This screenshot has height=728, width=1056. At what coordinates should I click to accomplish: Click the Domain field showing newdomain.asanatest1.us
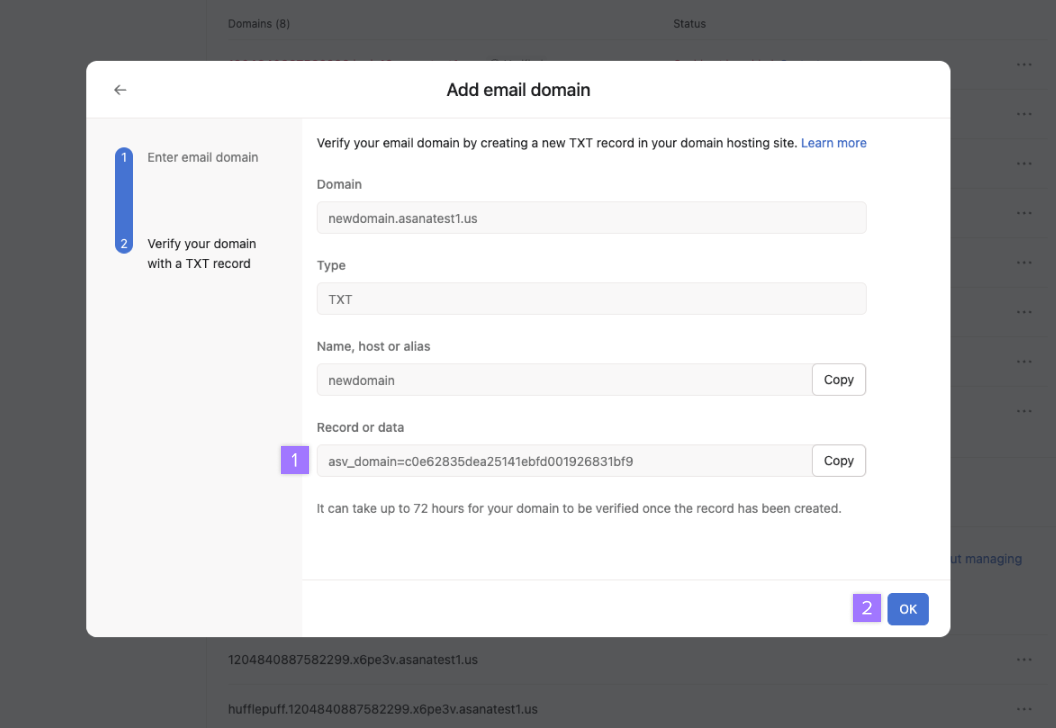[x=590, y=218]
